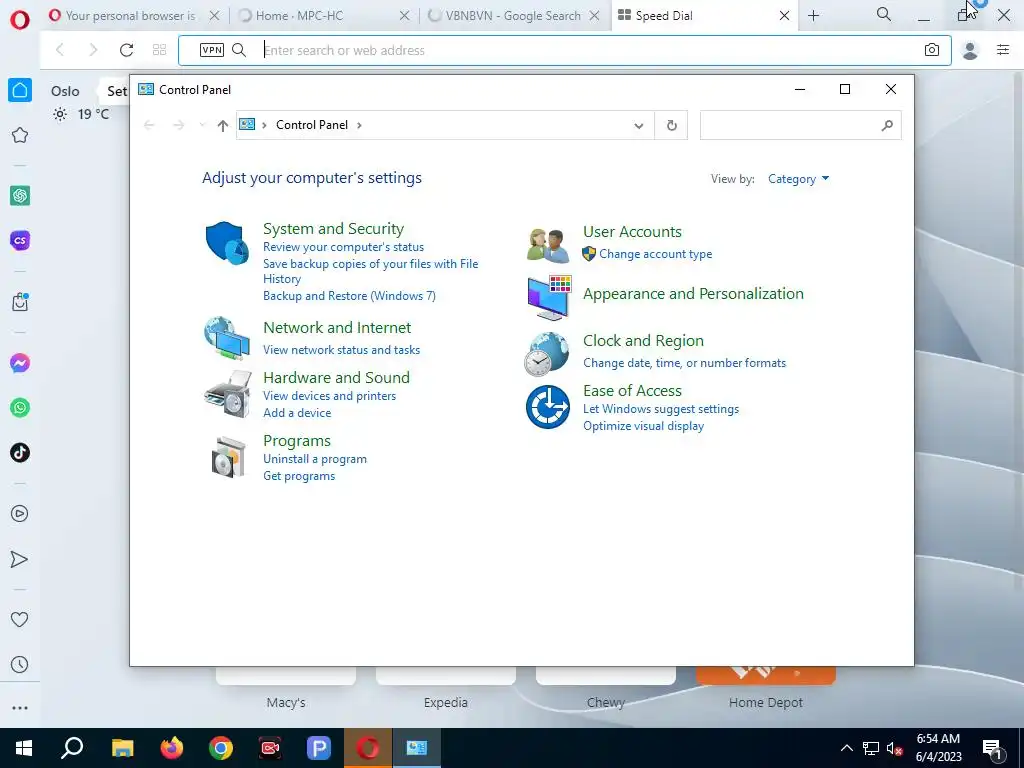Open Programs disc box icon
1024x768 pixels.
[x=229, y=457]
